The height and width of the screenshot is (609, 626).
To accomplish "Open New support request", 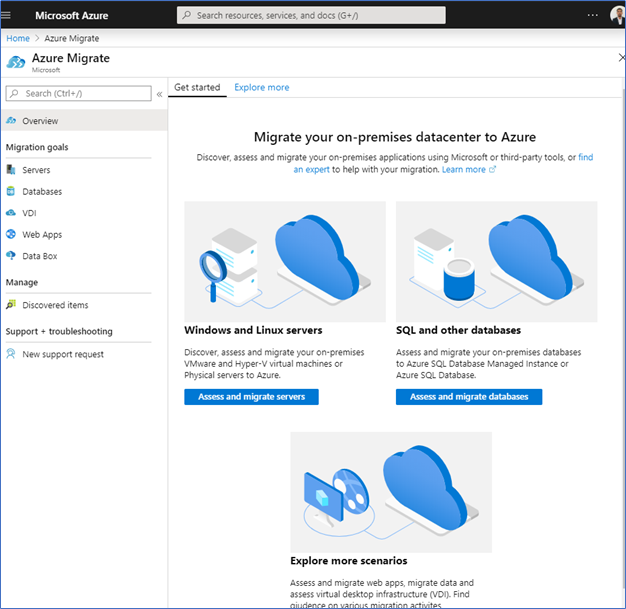I will click(x=63, y=354).
